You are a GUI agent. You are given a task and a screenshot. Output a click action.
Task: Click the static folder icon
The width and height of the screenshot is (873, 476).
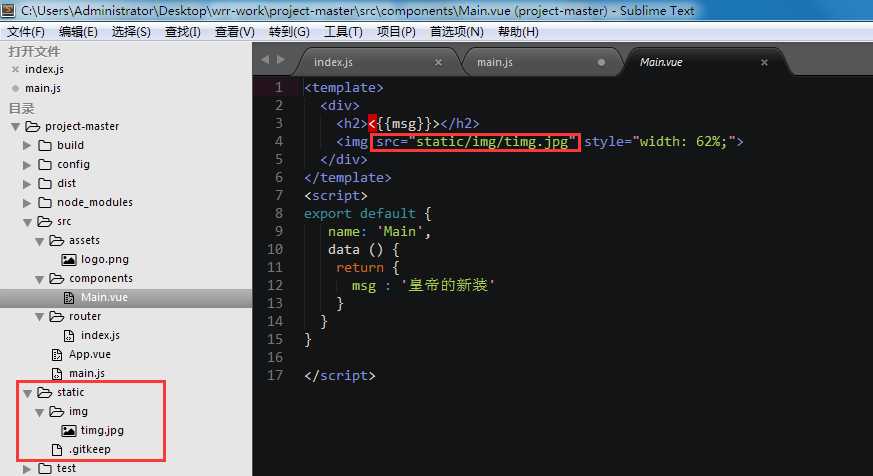[45, 392]
